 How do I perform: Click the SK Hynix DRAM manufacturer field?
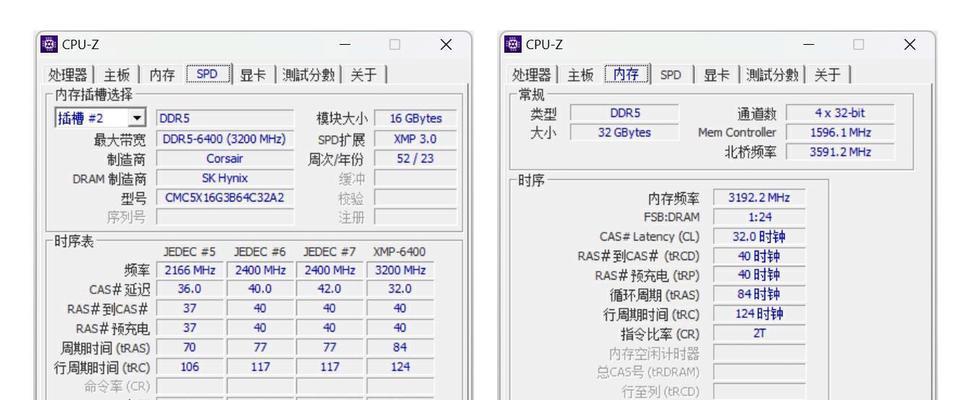click(x=224, y=178)
